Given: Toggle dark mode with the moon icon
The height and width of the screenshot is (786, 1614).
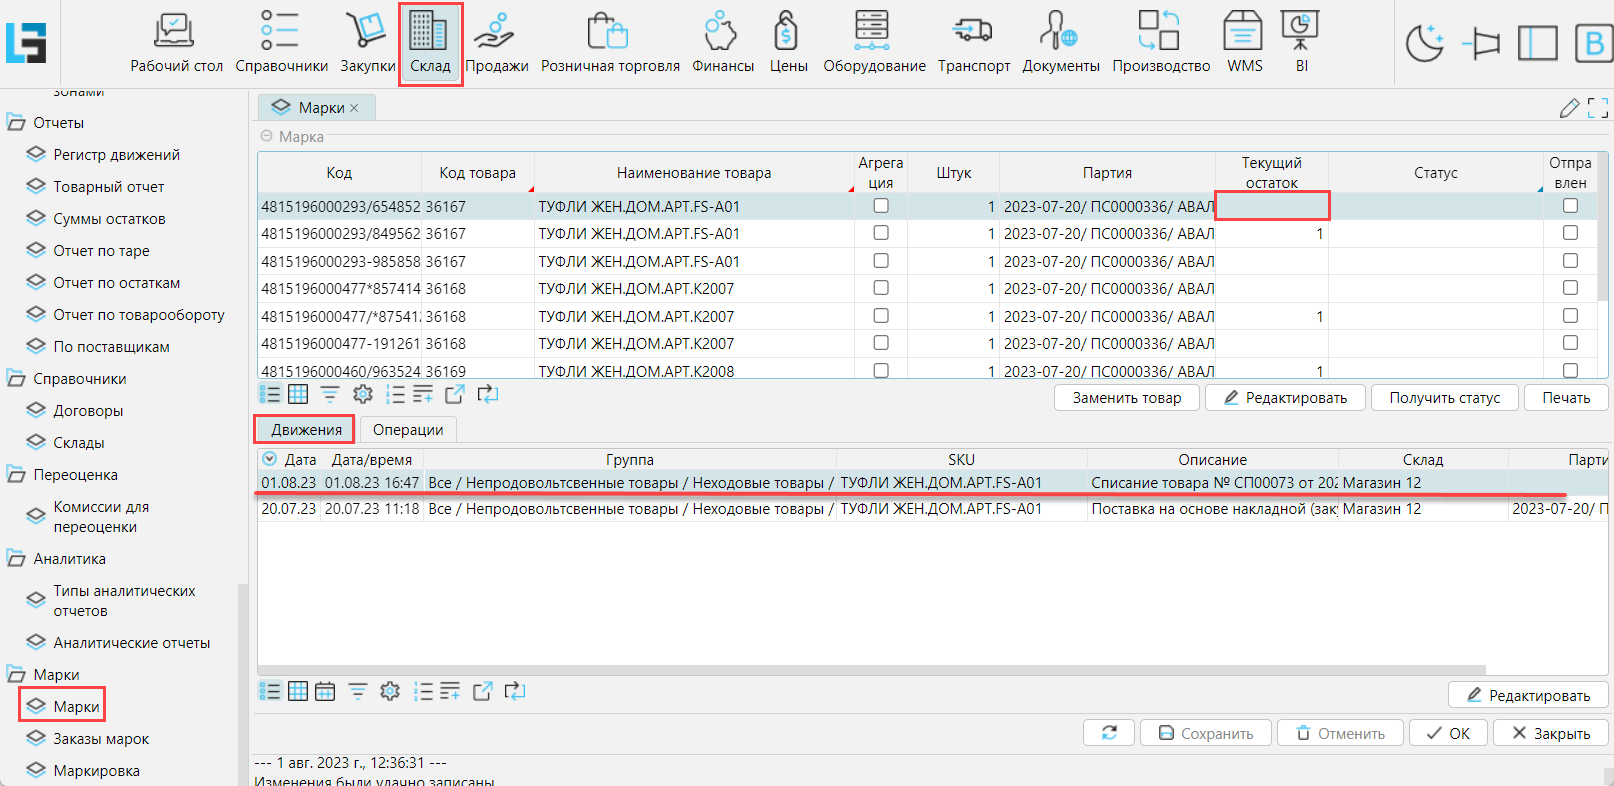Looking at the screenshot, I should (1424, 44).
